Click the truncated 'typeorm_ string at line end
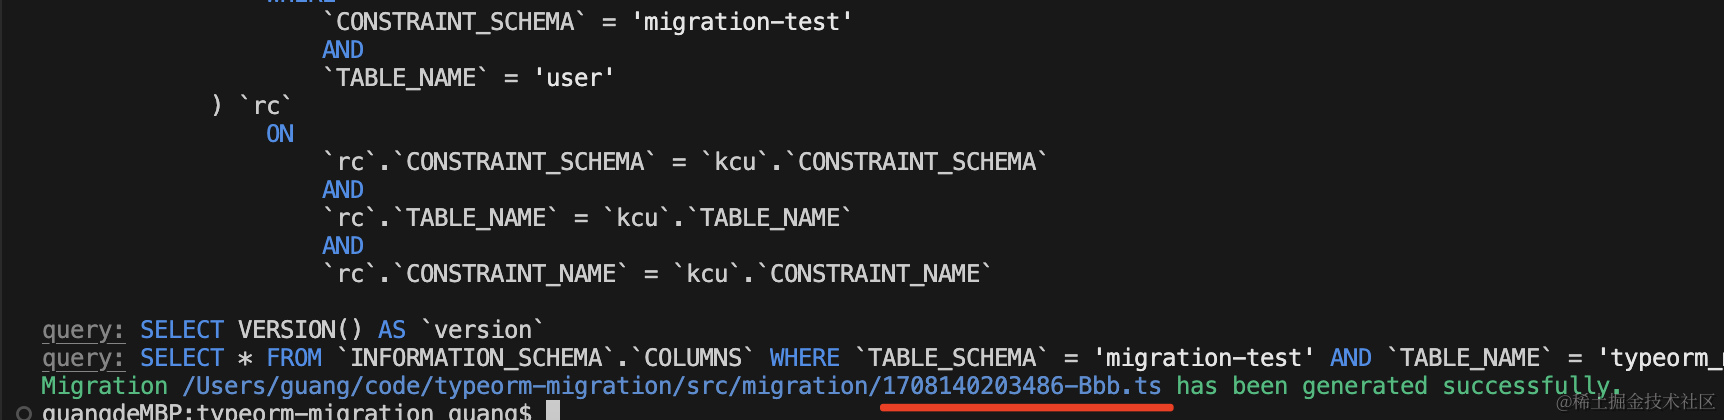Image resolution: width=1724 pixels, height=420 pixels. tap(1660, 358)
